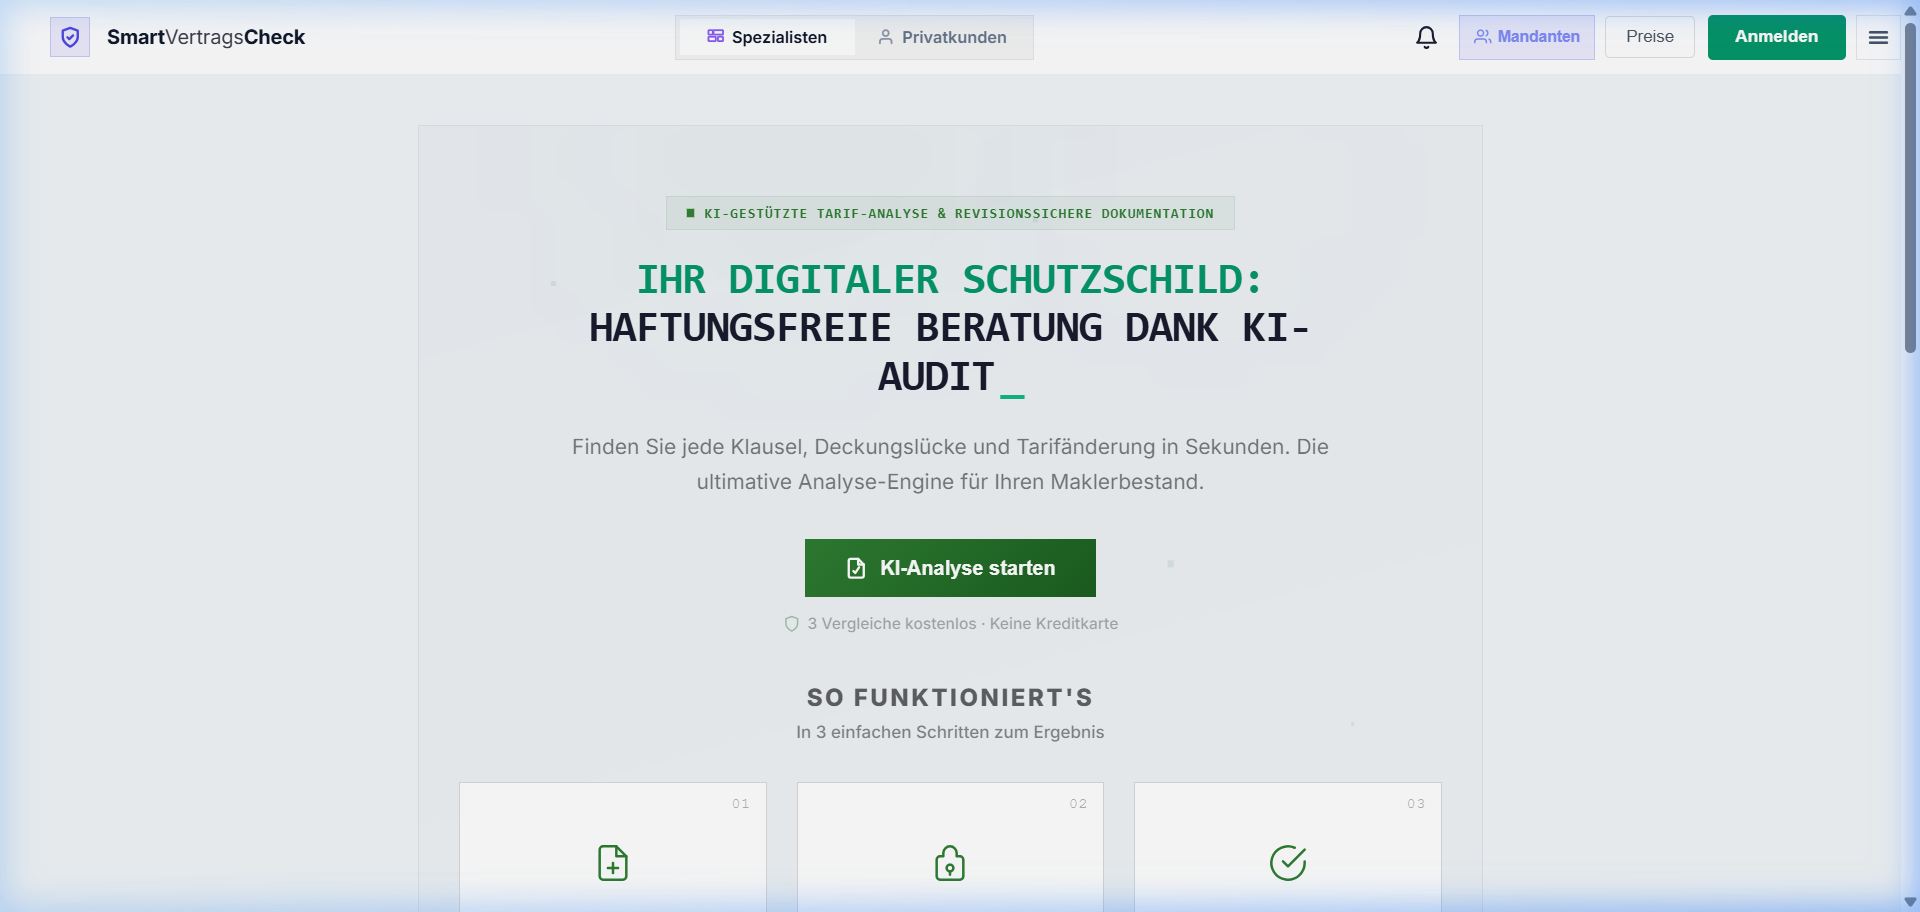This screenshot has width=1920, height=912.
Task: Click the document icon inside KI-Analyse starten
Action: (x=855, y=568)
